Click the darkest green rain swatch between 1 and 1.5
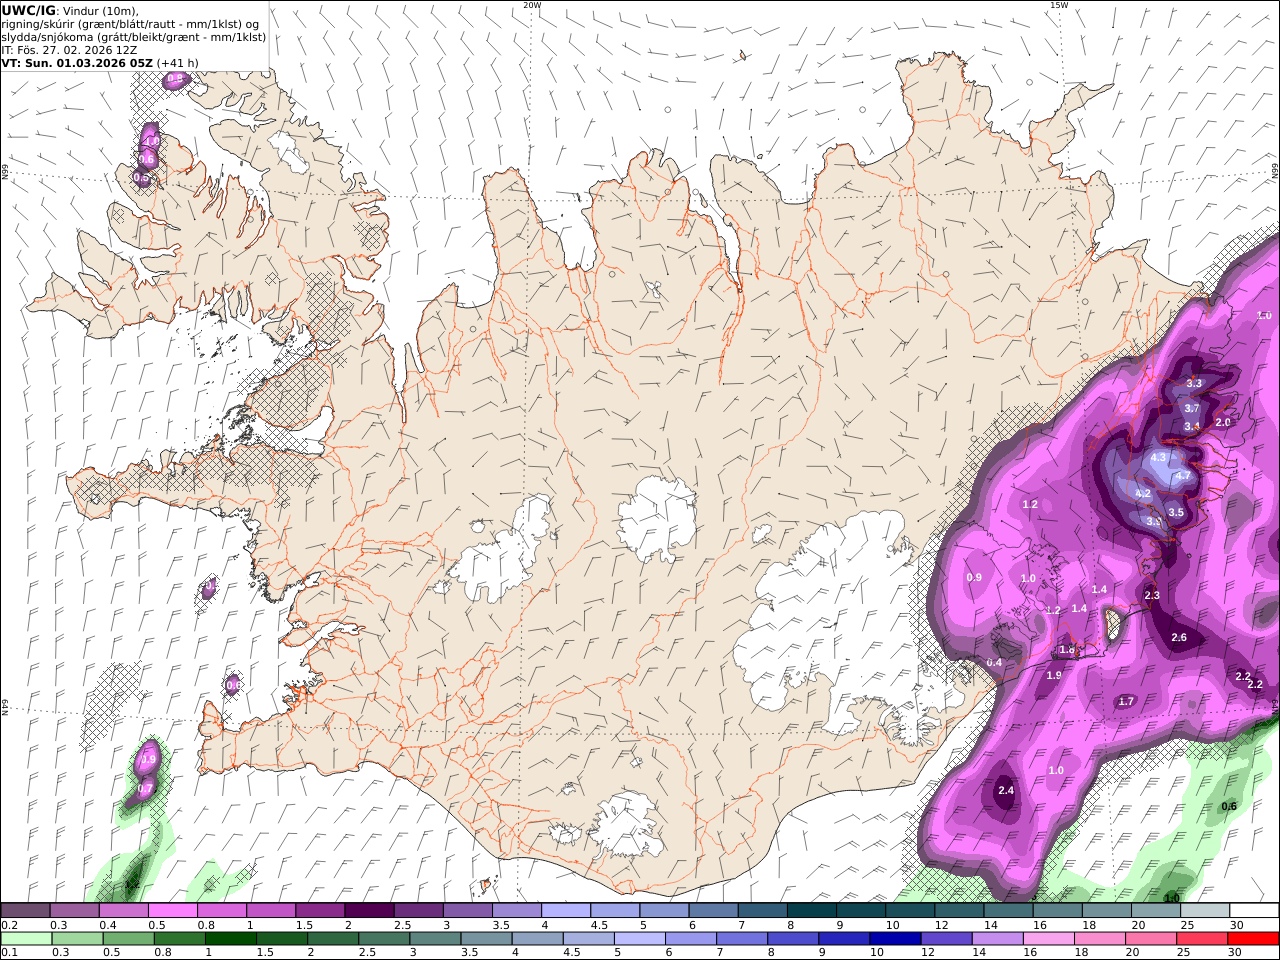This screenshot has height=960, width=1280. tap(230, 939)
